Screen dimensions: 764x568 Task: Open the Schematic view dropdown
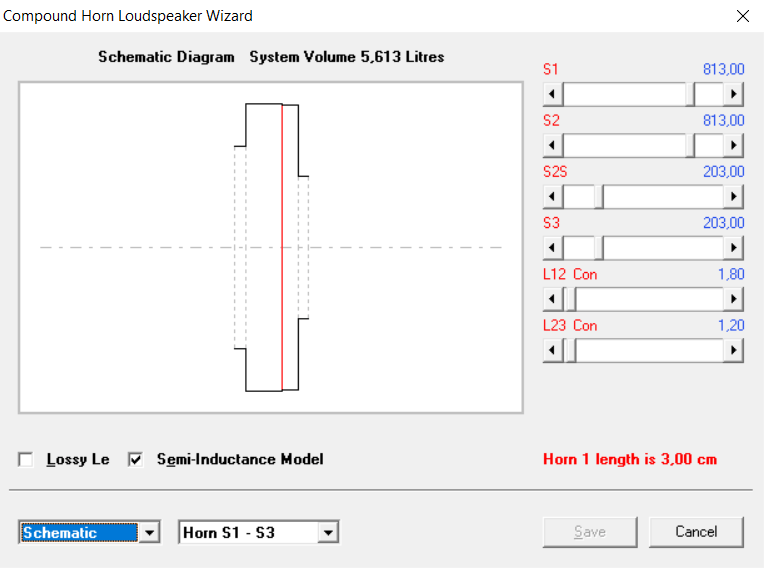point(149,532)
